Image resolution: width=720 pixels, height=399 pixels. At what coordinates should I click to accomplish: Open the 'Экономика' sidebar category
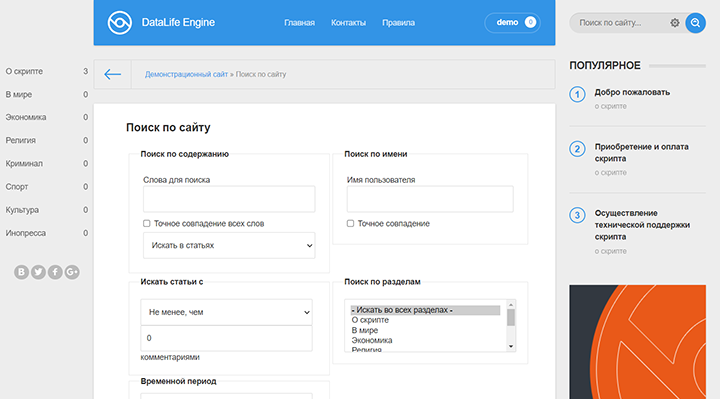[x=26, y=117]
